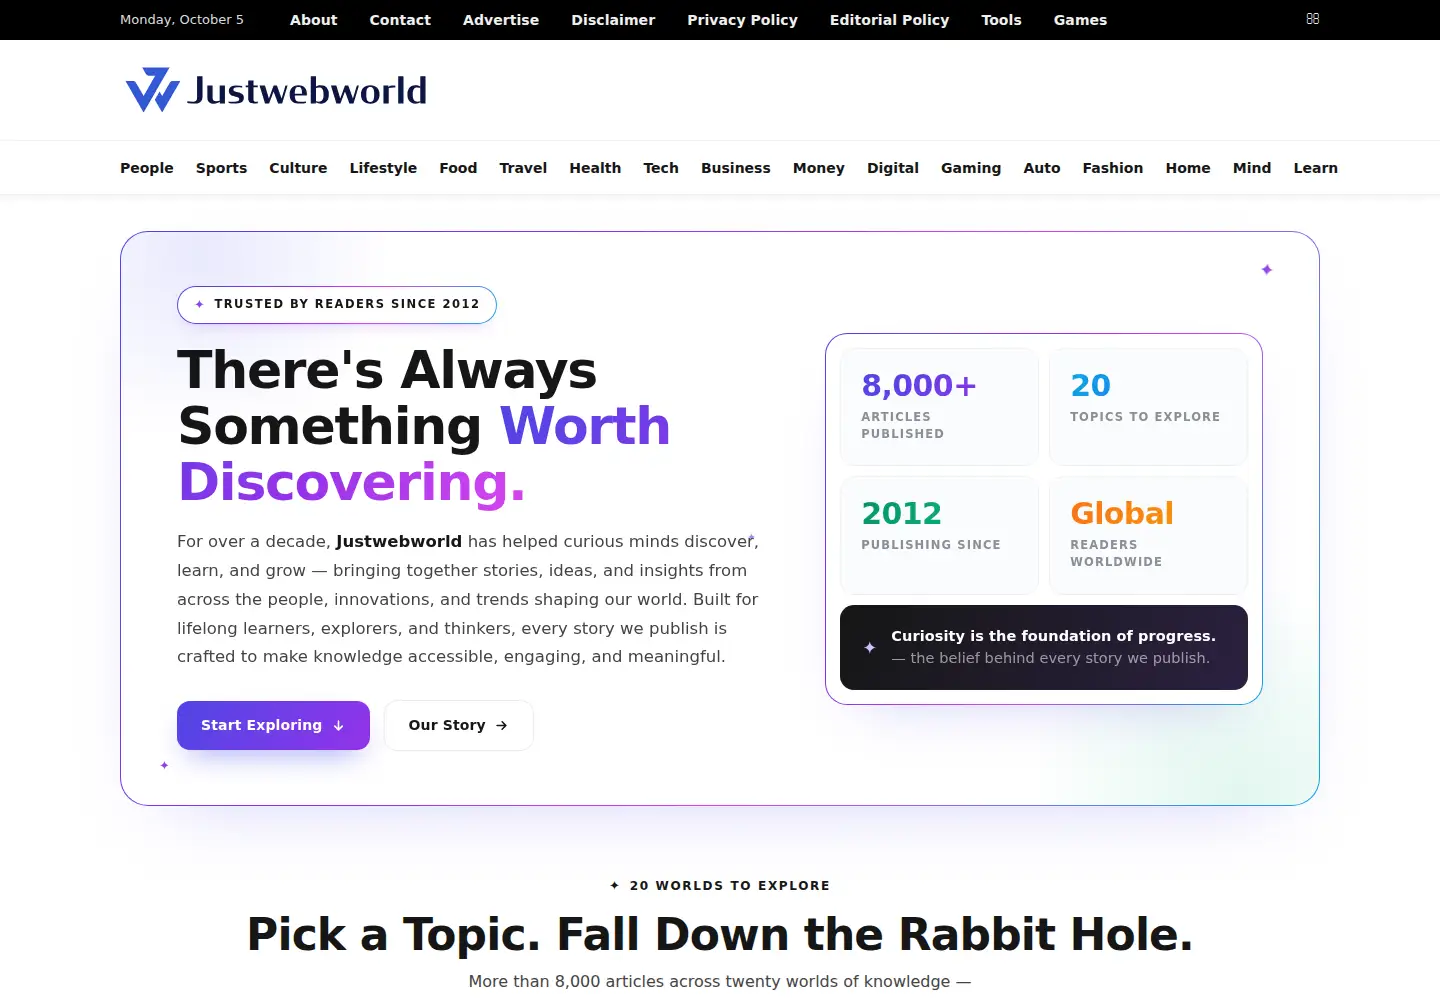The height and width of the screenshot is (1000, 1440).
Task: Open the Games menu item
Action: [1080, 20]
